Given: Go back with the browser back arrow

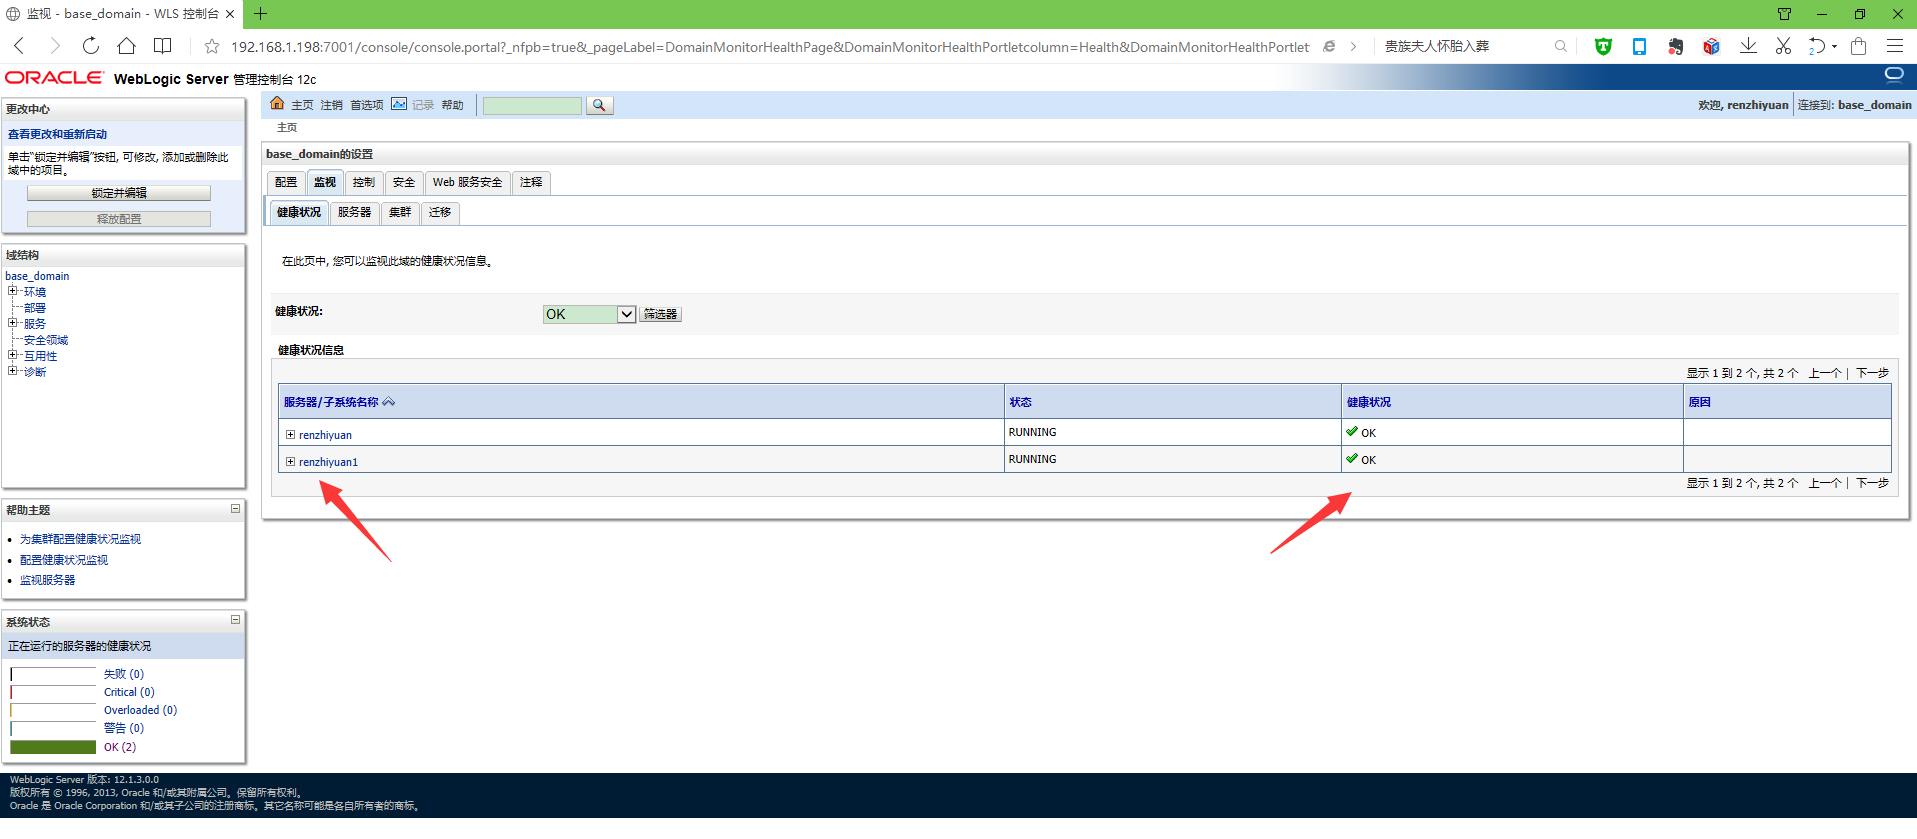Looking at the screenshot, I should tap(19, 45).
